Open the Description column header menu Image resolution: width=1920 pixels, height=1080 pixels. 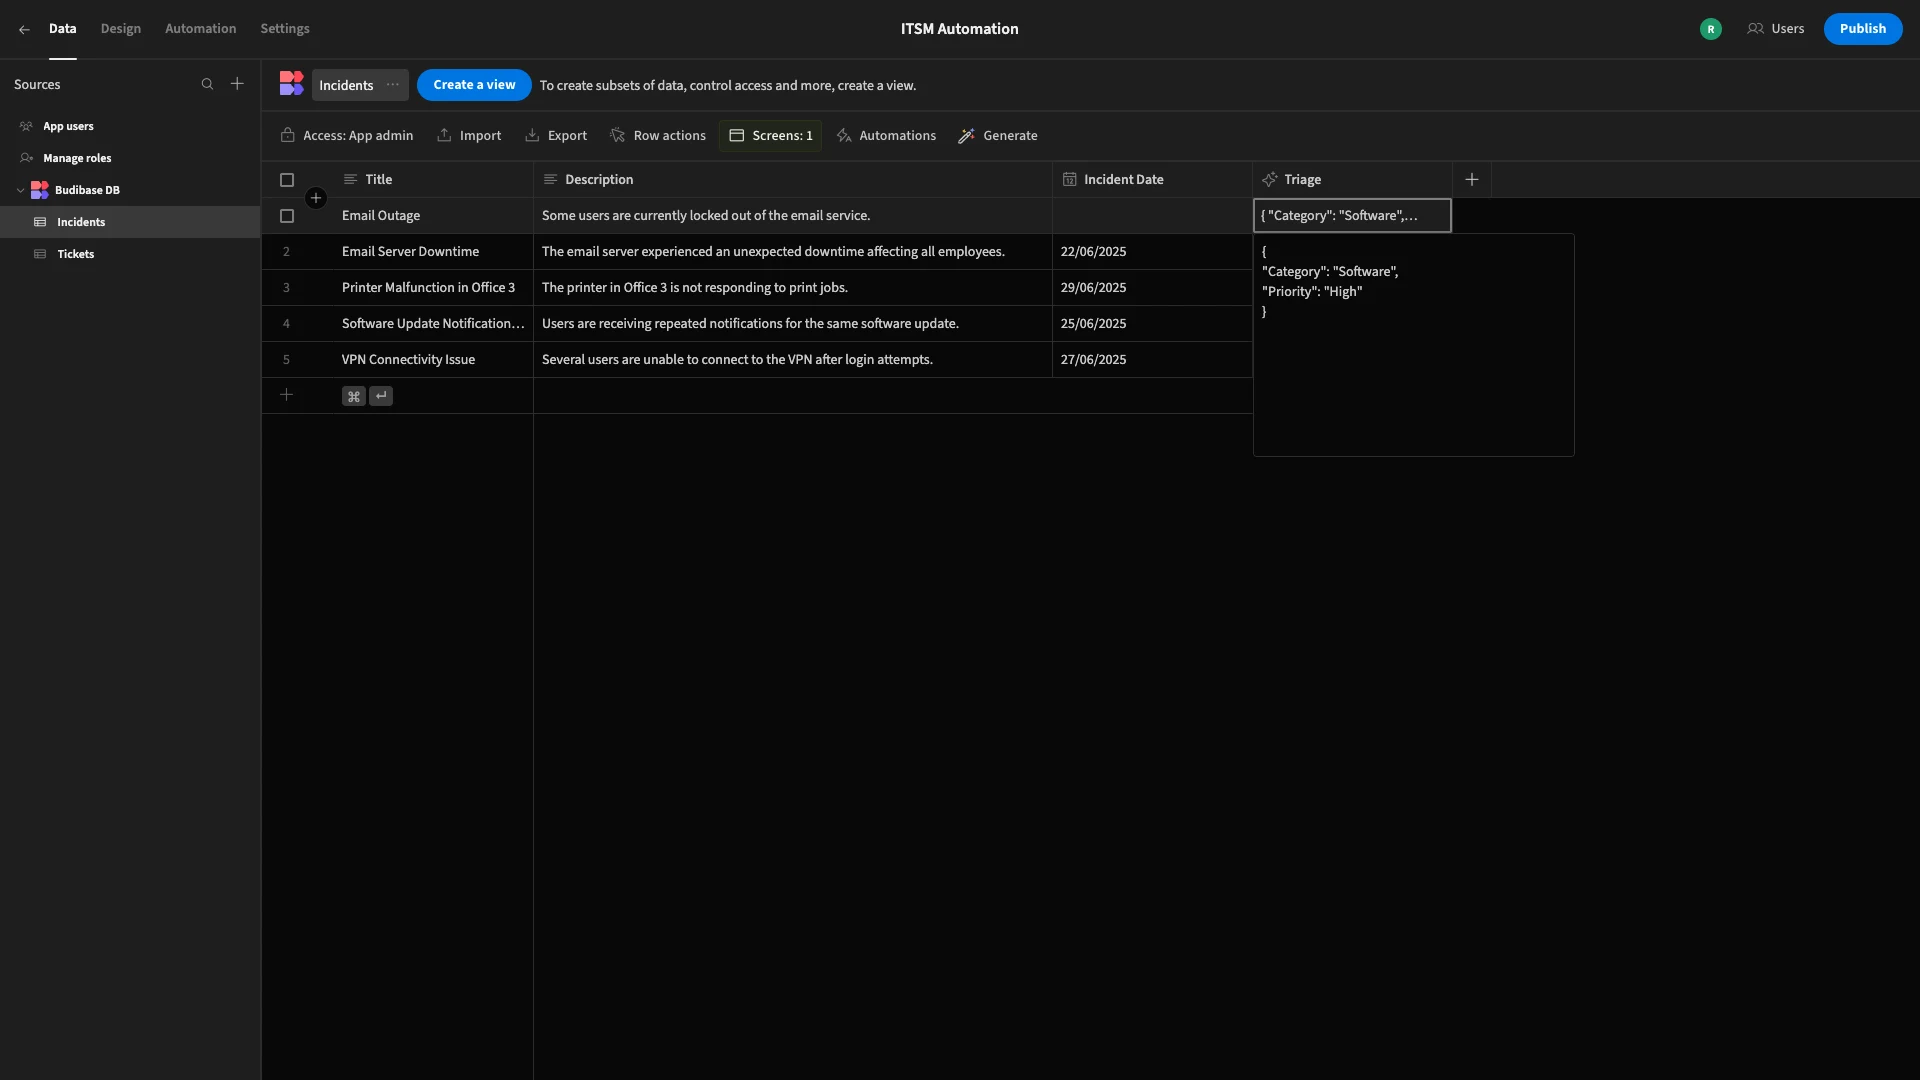click(792, 179)
